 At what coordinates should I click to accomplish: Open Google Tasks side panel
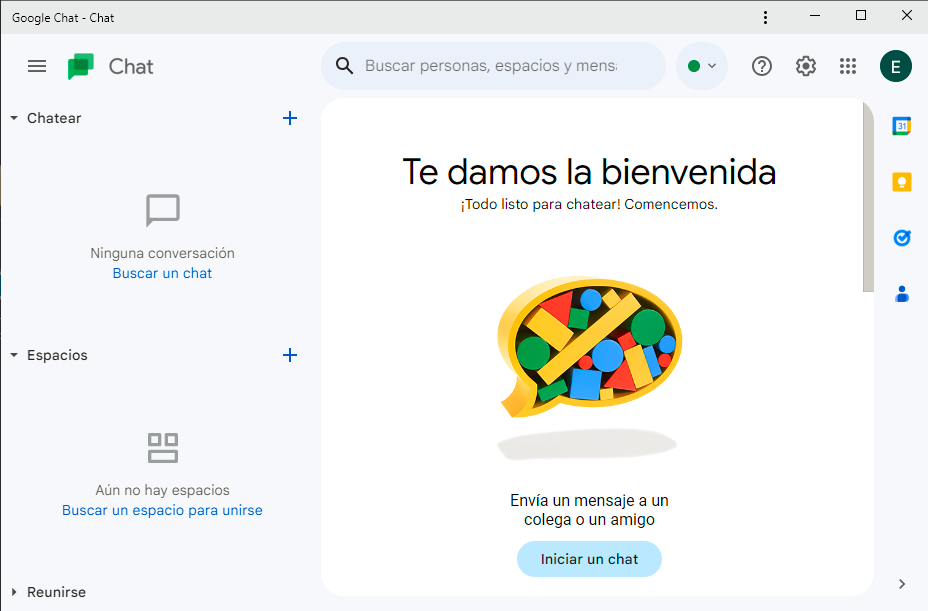pos(901,238)
